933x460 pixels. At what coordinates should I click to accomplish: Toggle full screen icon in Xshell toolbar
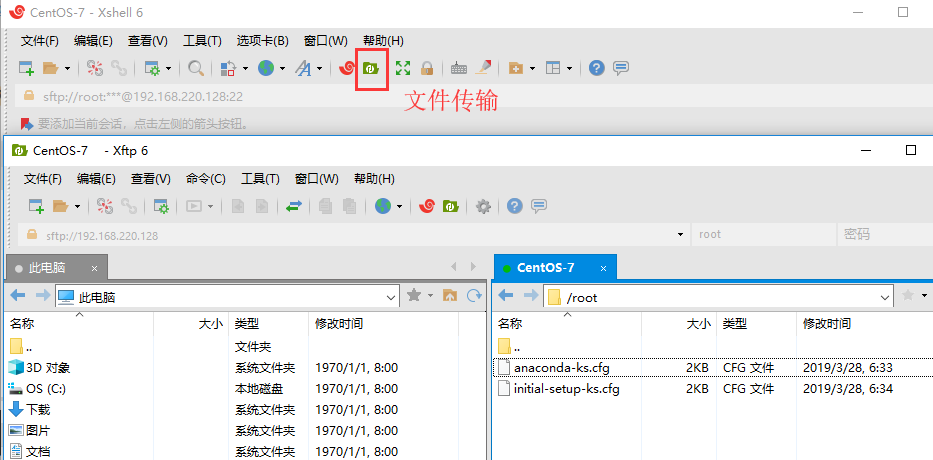pos(403,68)
